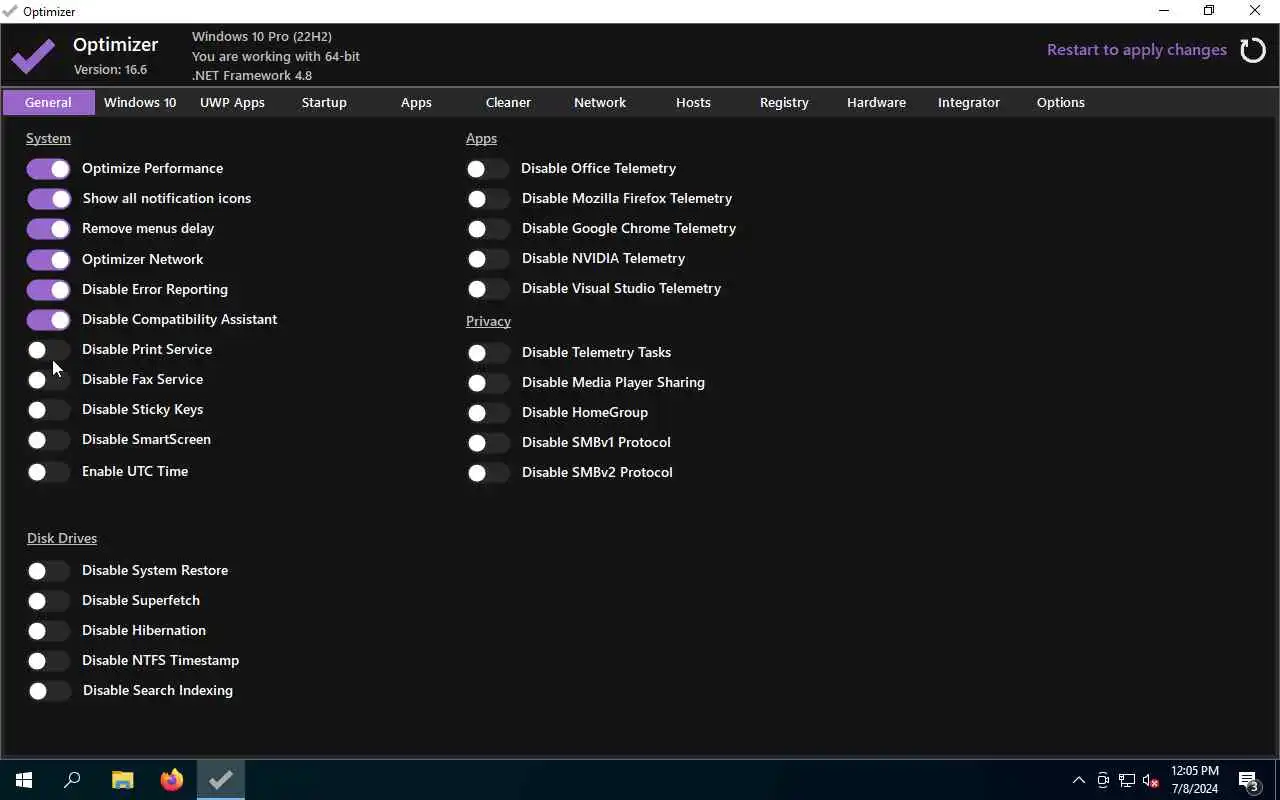Enable Disable Search Indexing toggle
The width and height of the screenshot is (1280, 800).
pyautogui.click(x=48, y=691)
